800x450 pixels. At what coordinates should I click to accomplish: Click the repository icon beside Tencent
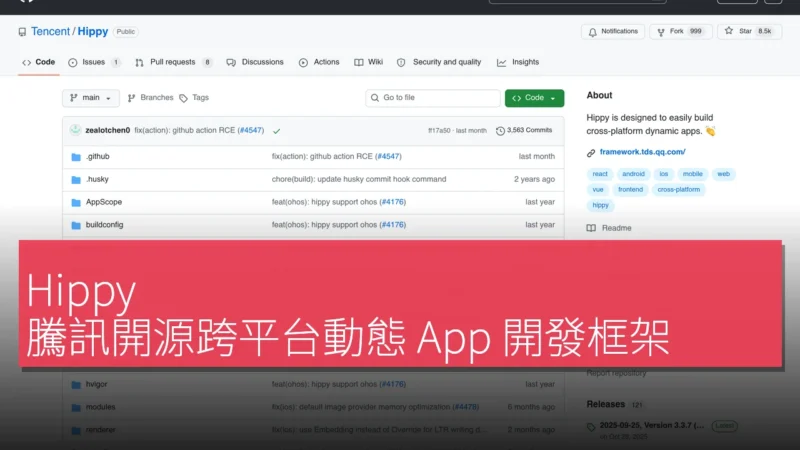pyautogui.click(x=22, y=32)
